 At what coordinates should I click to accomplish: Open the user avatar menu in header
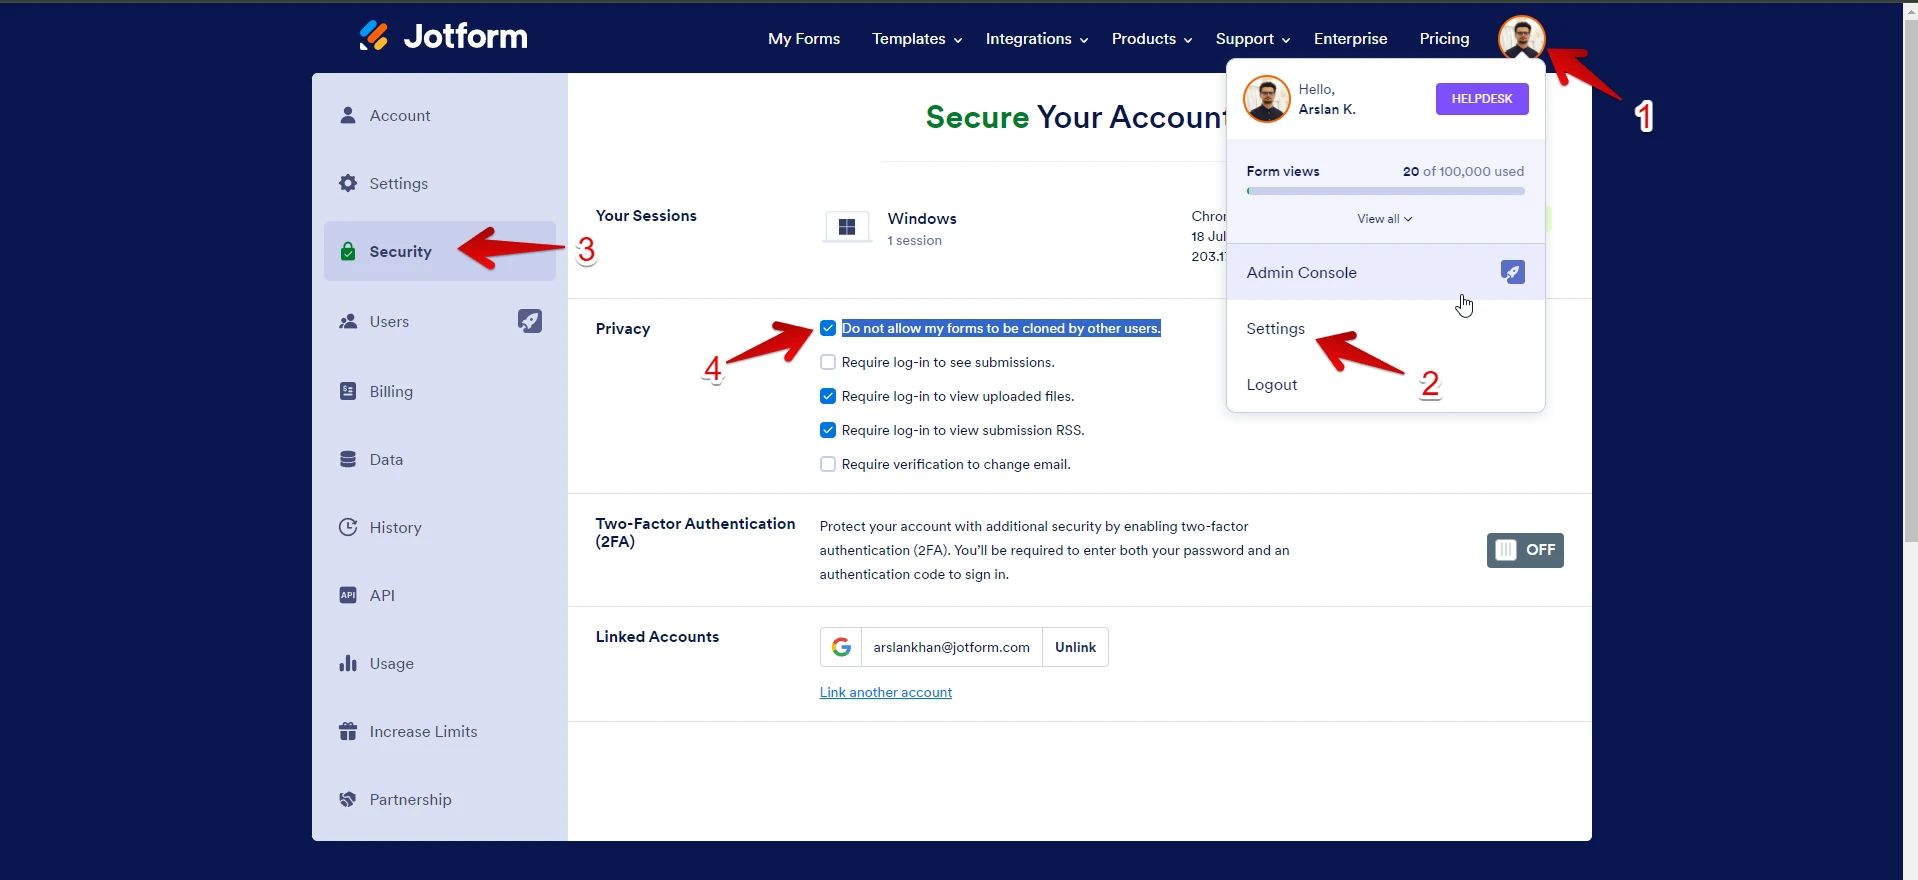pyautogui.click(x=1520, y=38)
